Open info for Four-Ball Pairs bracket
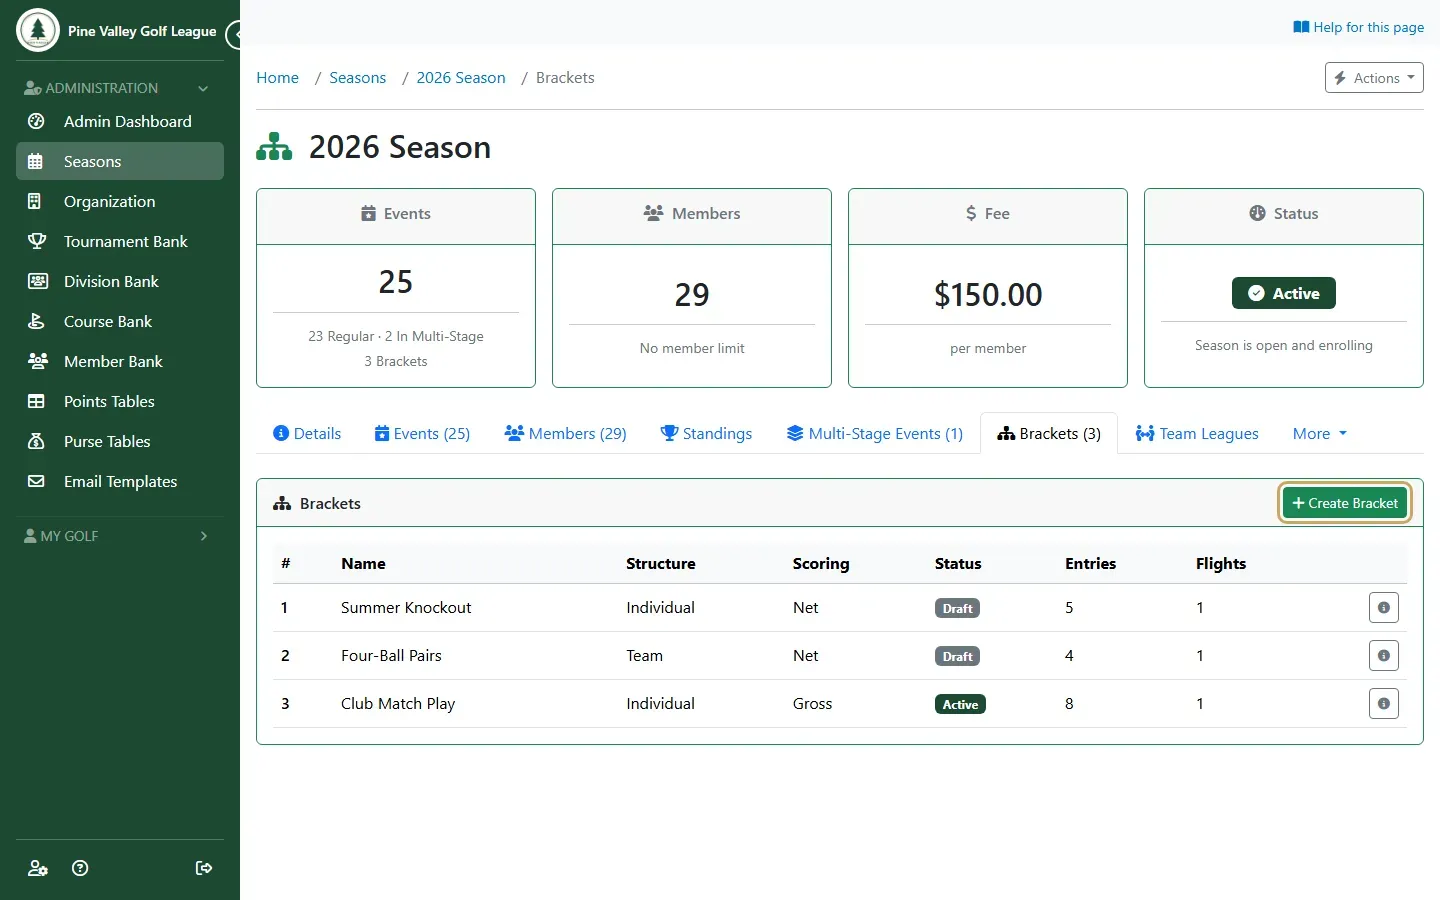The image size is (1440, 900). click(1384, 656)
